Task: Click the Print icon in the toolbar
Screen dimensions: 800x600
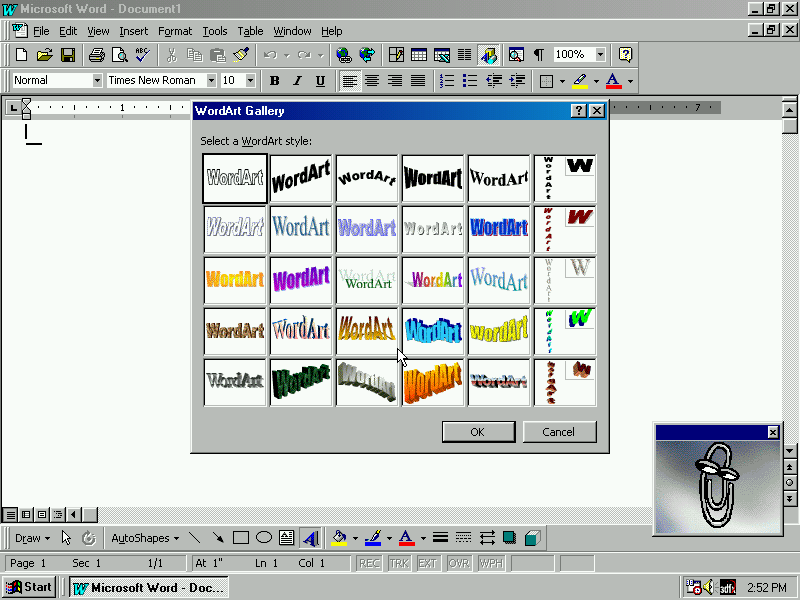Action: (x=96, y=55)
